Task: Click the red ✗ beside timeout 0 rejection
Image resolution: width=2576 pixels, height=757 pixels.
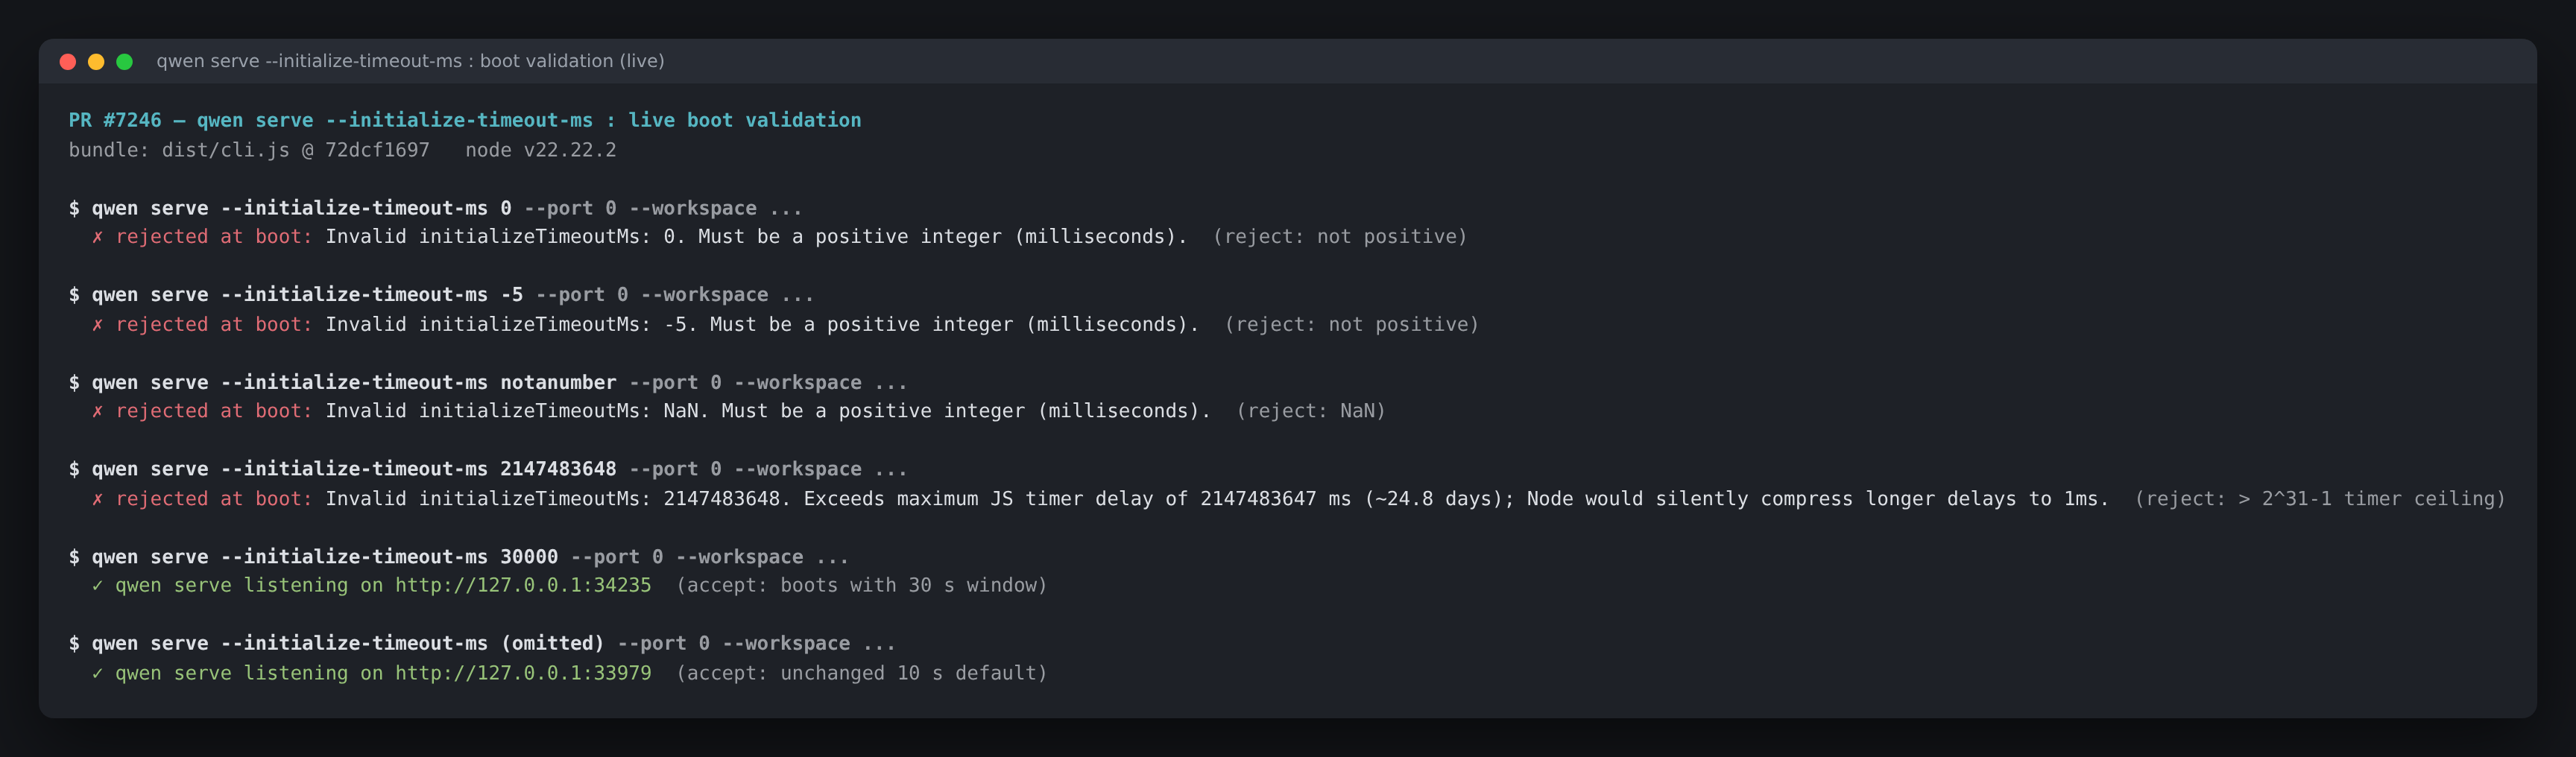Action: [x=97, y=237]
